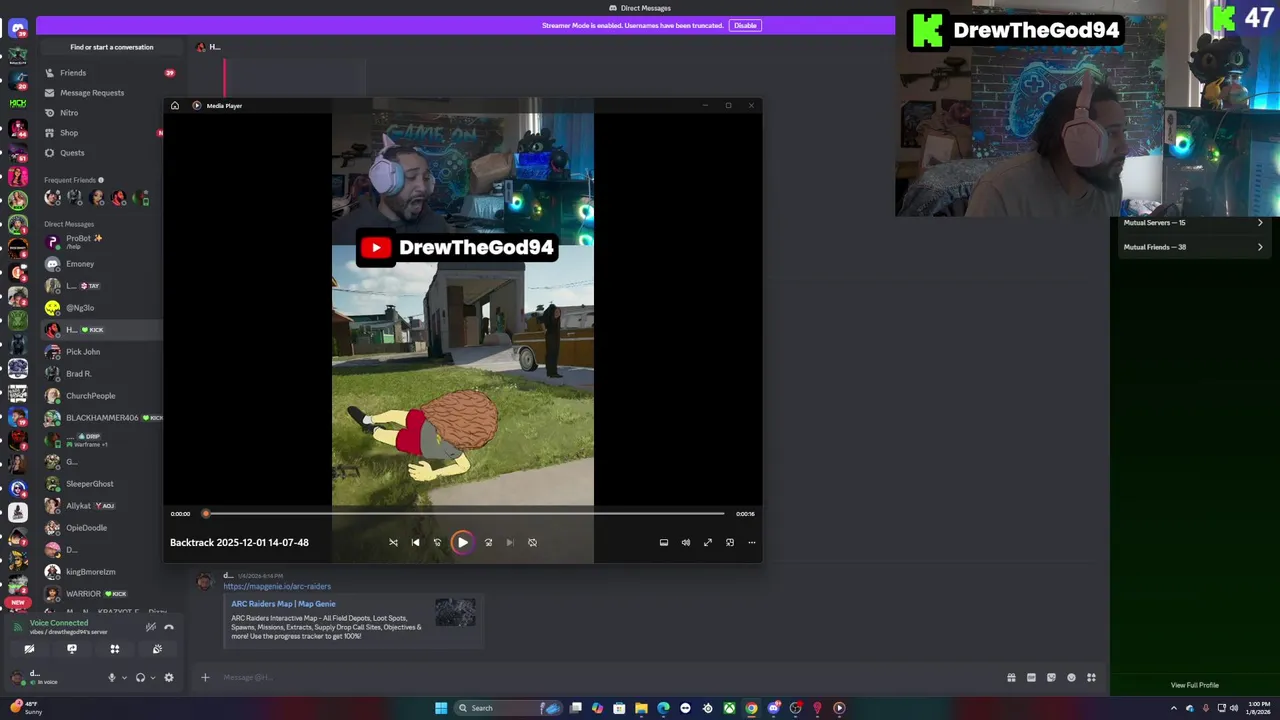Toggle repeat mode in Media Player
The image size is (1280, 720).
pyautogui.click(x=532, y=542)
